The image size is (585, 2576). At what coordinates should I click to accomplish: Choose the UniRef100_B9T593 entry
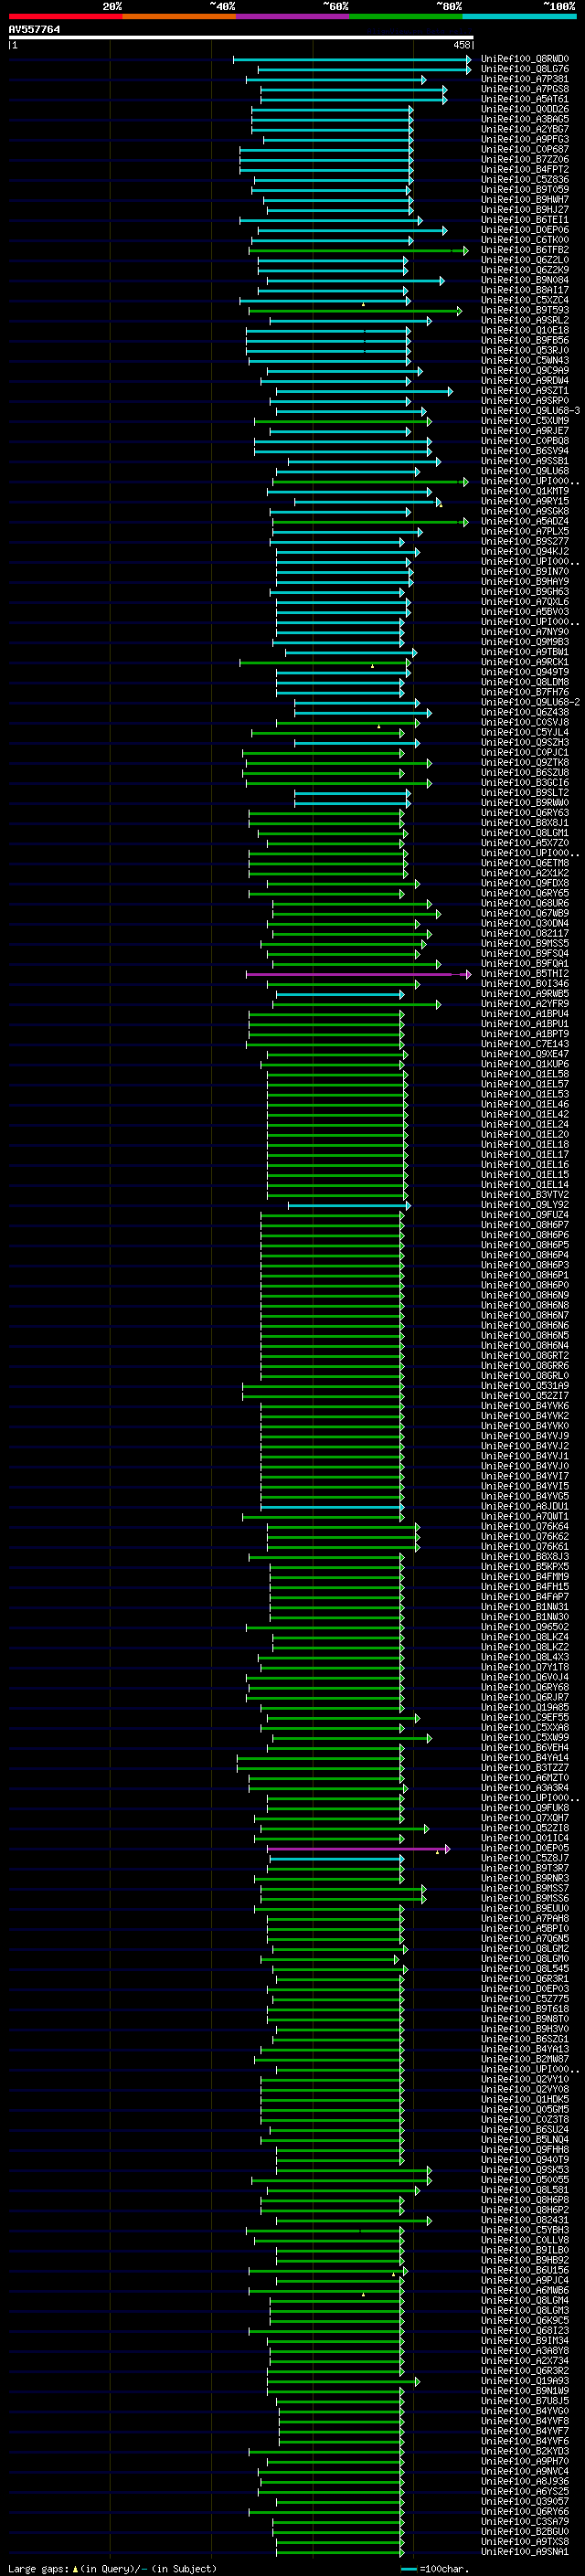click(x=525, y=311)
